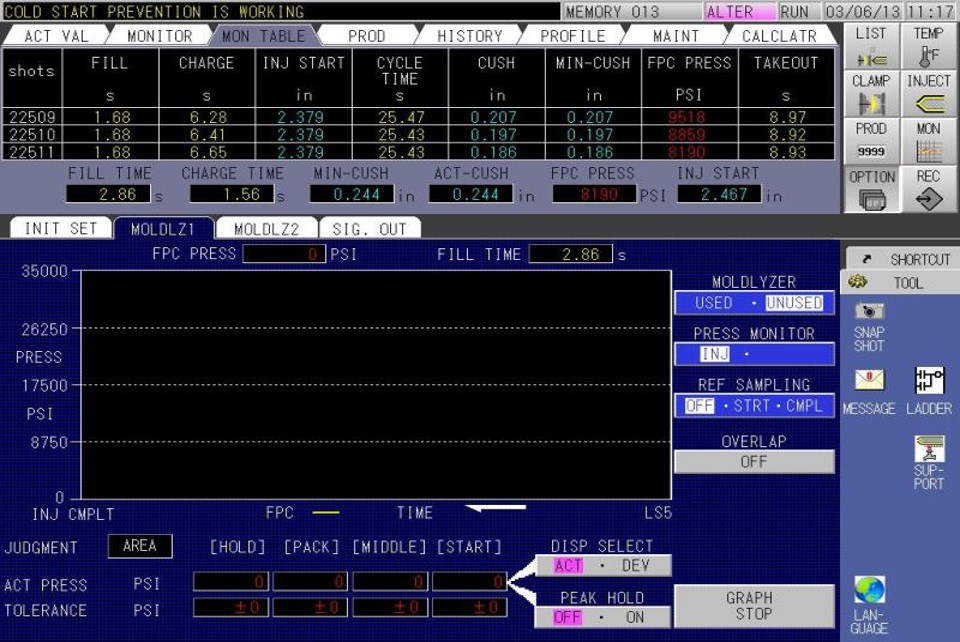The height and width of the screenshot is (642, 960).
Task: Open the TEMP settings icon
Action: pyautogui.click(x=928, y=46)
